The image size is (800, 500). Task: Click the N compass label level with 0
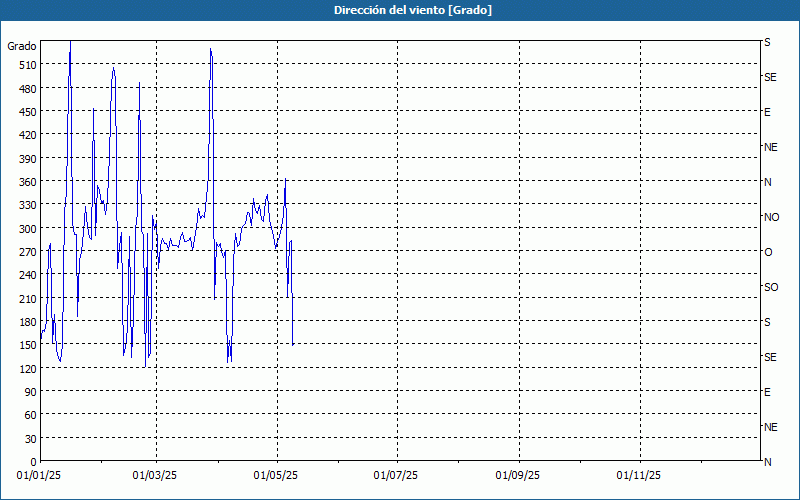(x=767, y=462)
